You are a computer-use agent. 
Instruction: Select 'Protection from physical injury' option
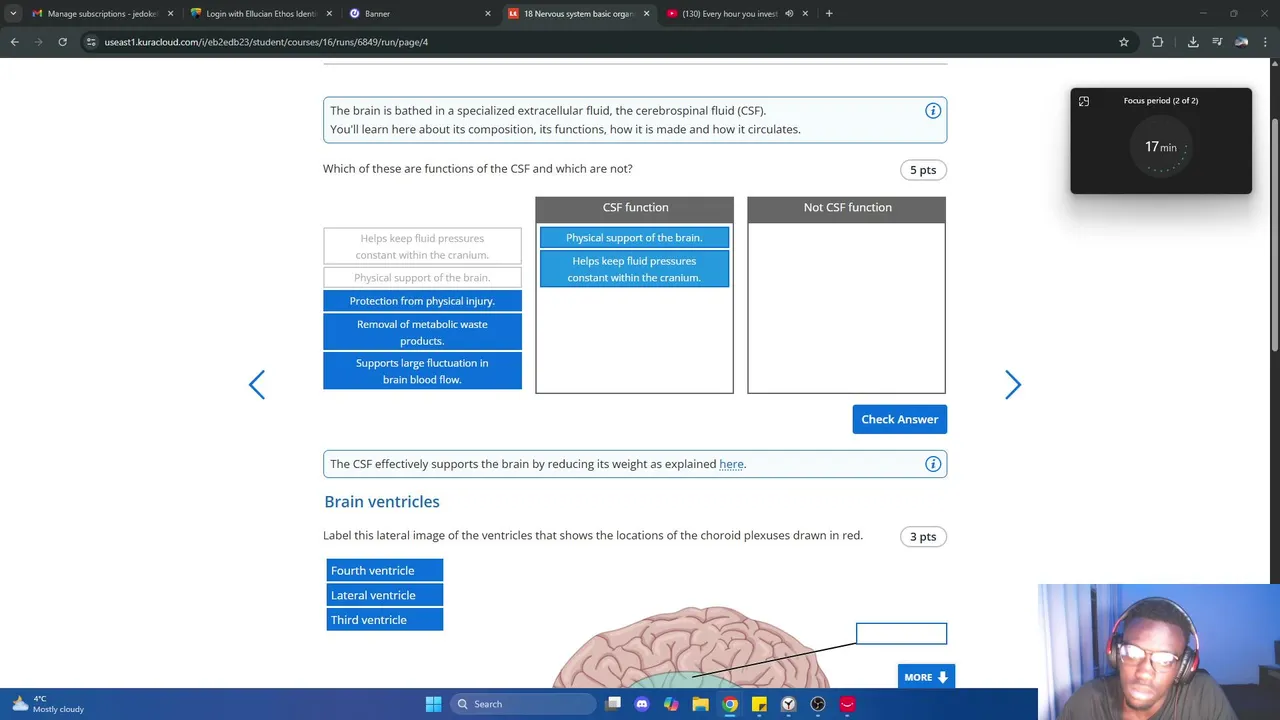pos(422,301)
